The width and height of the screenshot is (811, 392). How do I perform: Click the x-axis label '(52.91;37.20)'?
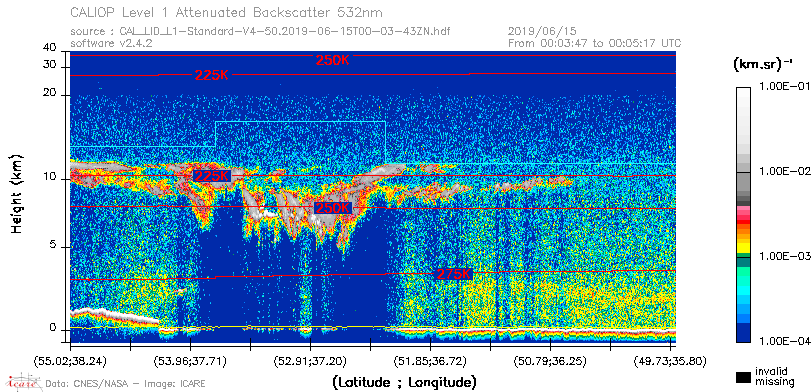pyautogui.click(x=310, y=360)
